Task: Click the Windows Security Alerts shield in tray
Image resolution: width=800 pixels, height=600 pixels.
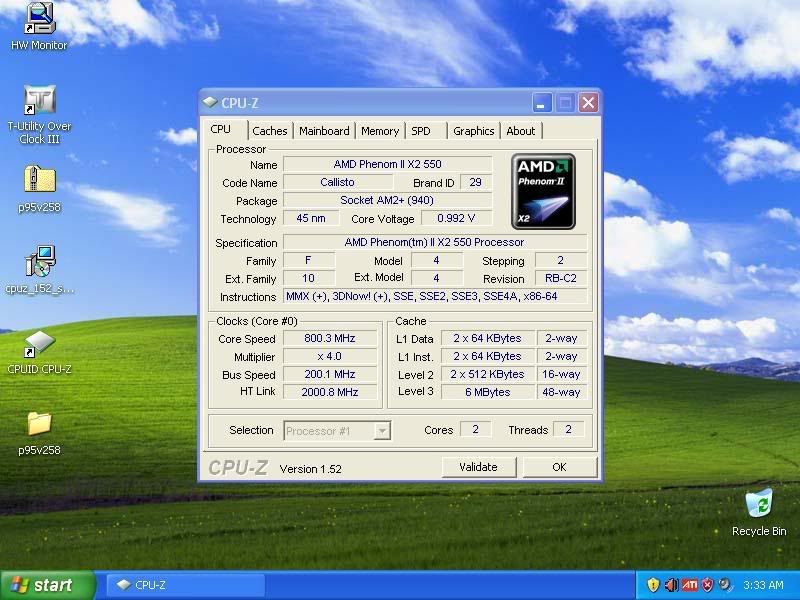Action: click(x=653, y=585)
